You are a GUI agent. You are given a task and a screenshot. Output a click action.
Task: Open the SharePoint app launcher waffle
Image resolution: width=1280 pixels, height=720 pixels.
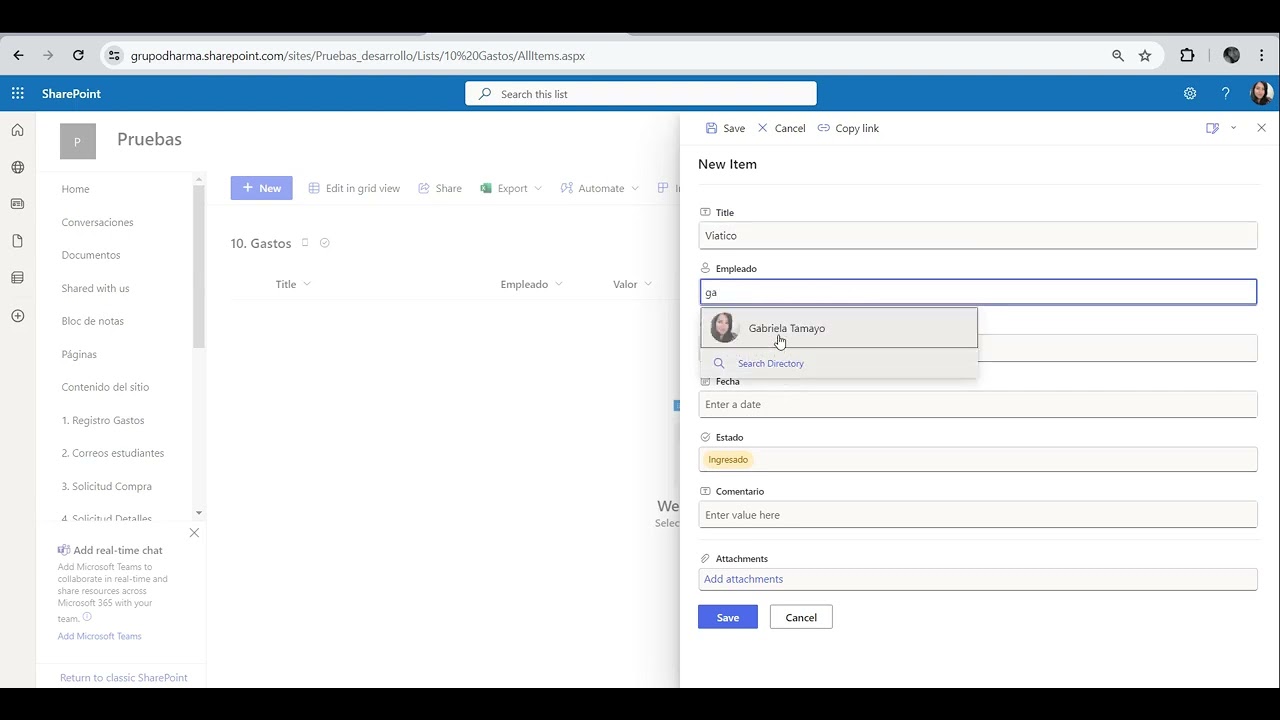pyautogui.click(x=18, y=93)
